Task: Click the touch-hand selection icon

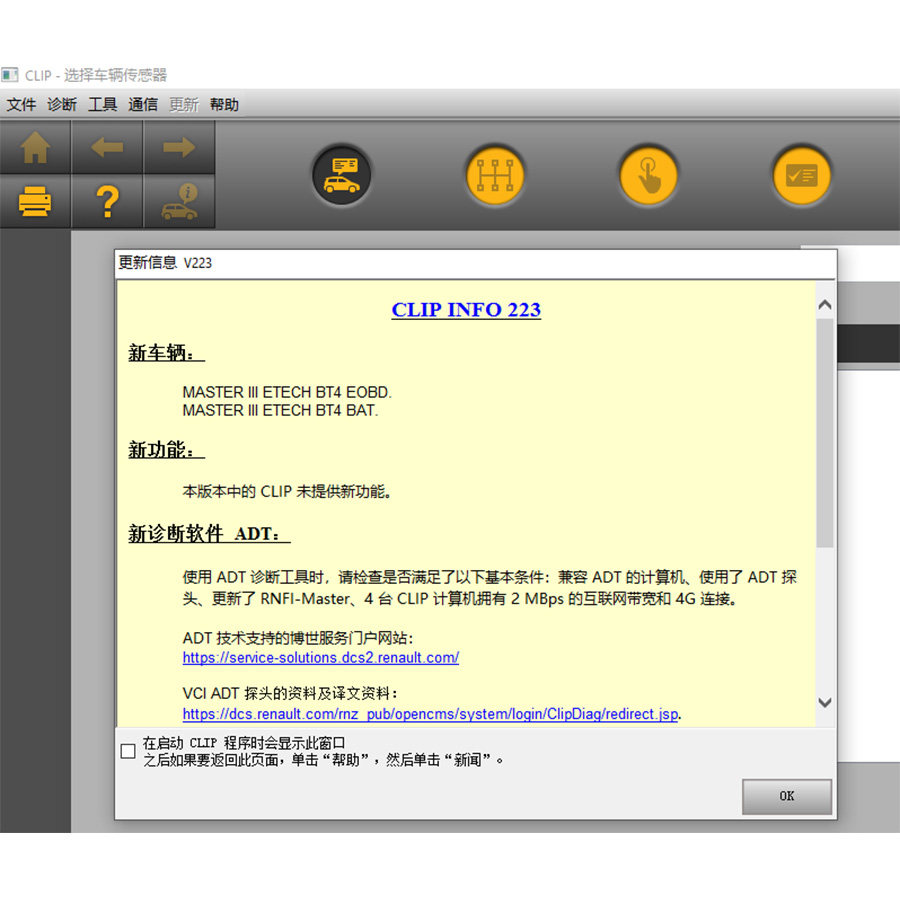Action: click(648, 173)
